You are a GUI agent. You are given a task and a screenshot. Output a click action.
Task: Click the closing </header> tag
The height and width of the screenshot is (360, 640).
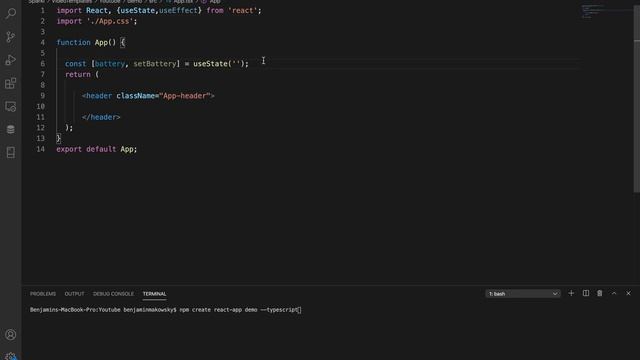point(101,117)
